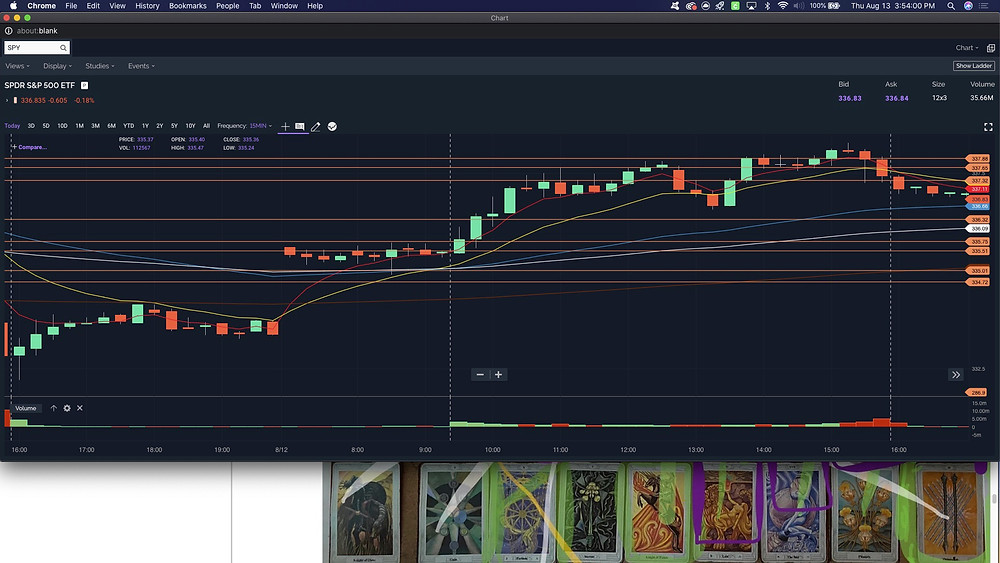Open the Chart dropdown at top right
1000x563 pixels.
click(967, 48)
